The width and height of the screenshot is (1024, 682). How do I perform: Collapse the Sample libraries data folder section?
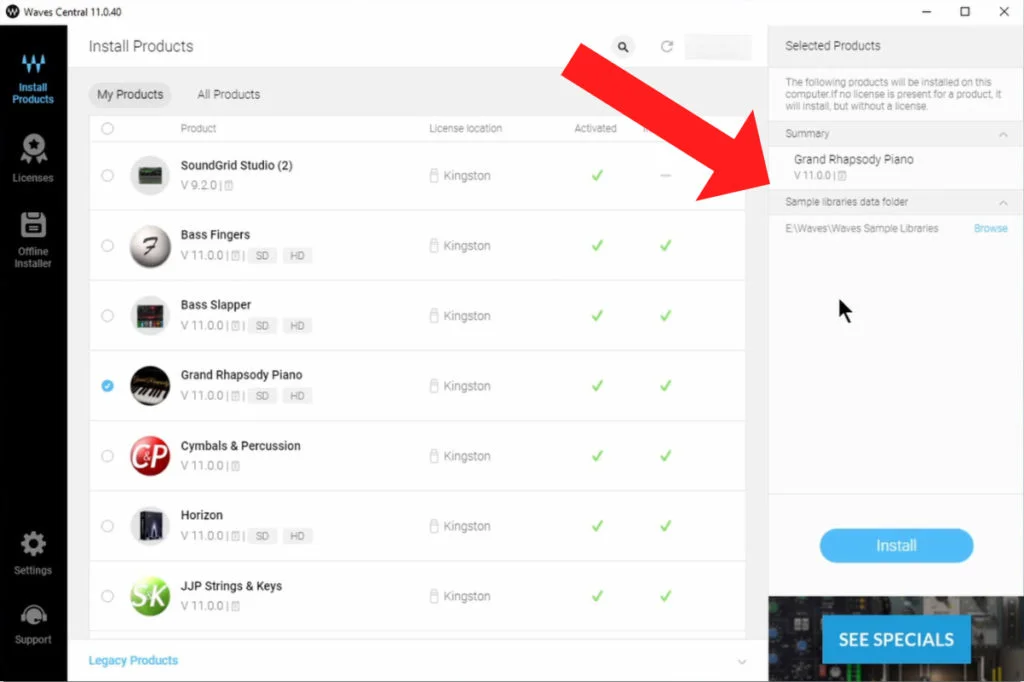coord(1003,203)
